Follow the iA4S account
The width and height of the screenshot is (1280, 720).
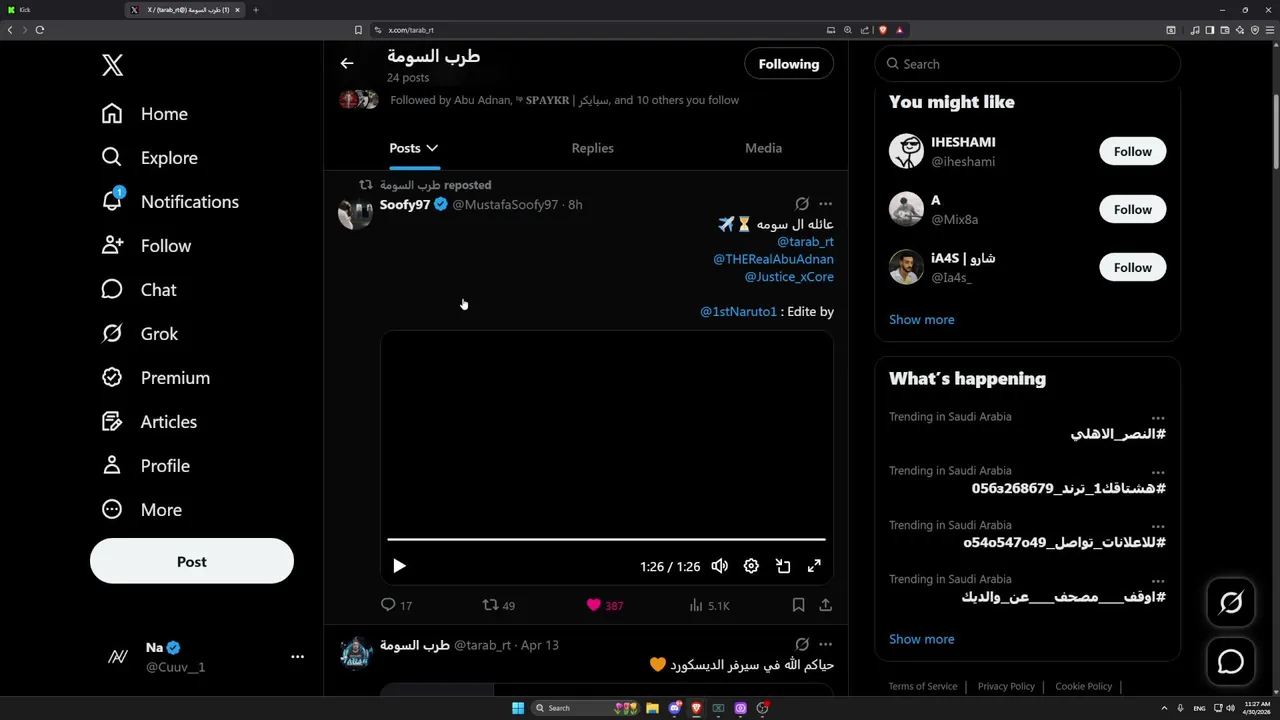pyautogui.click(x=1133, y=268)
